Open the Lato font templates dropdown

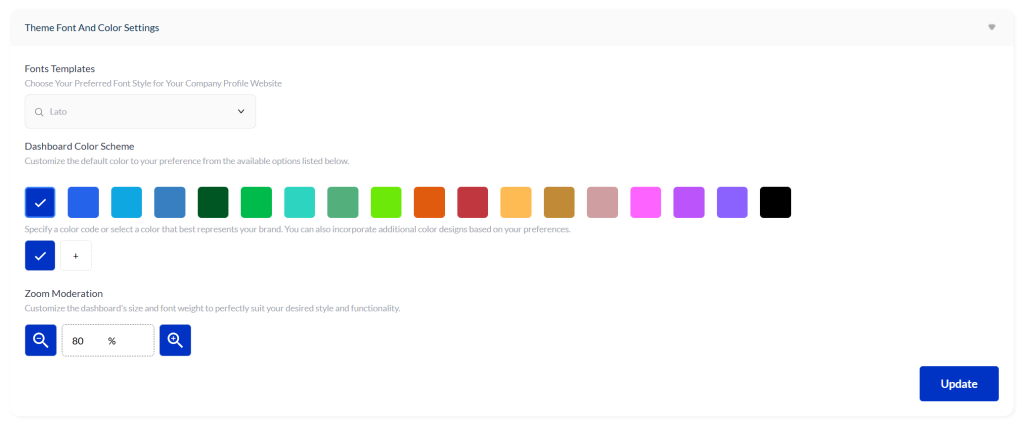pyautogui.click(x=140, y=112)
